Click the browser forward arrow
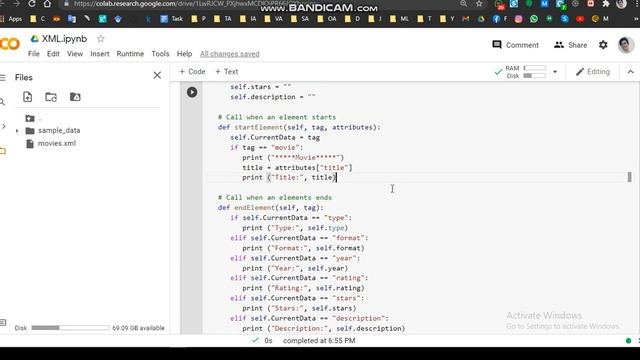 (16, 4)
